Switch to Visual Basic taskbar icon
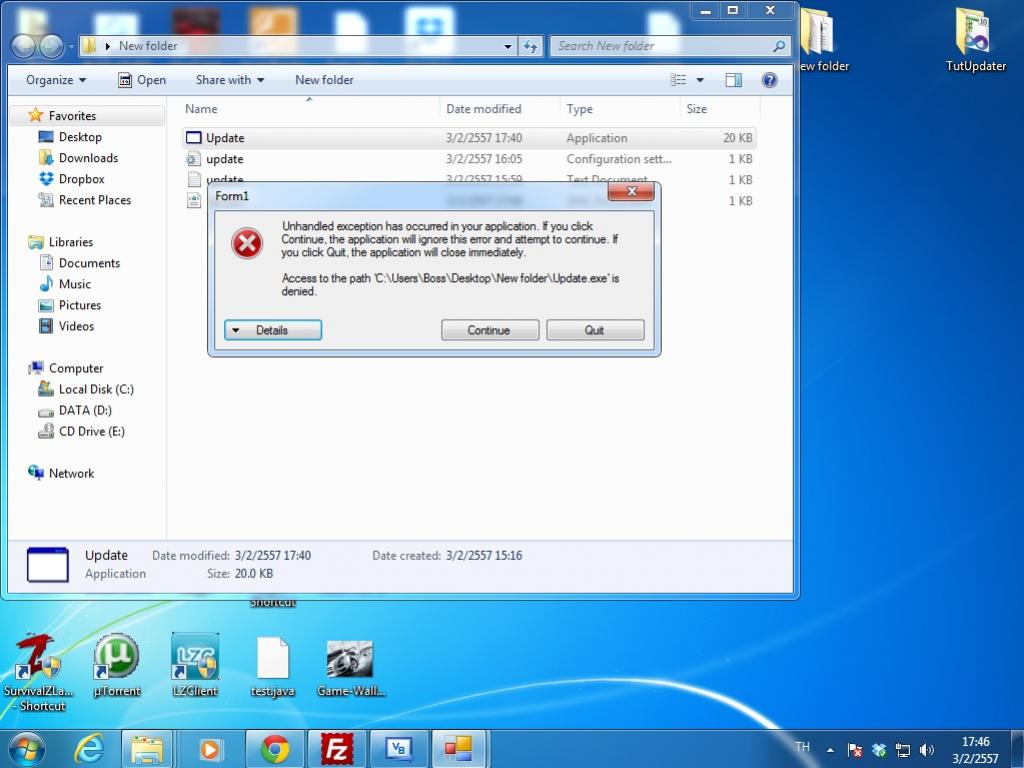This screenshot has height=768, width=1024. [398, 749]
